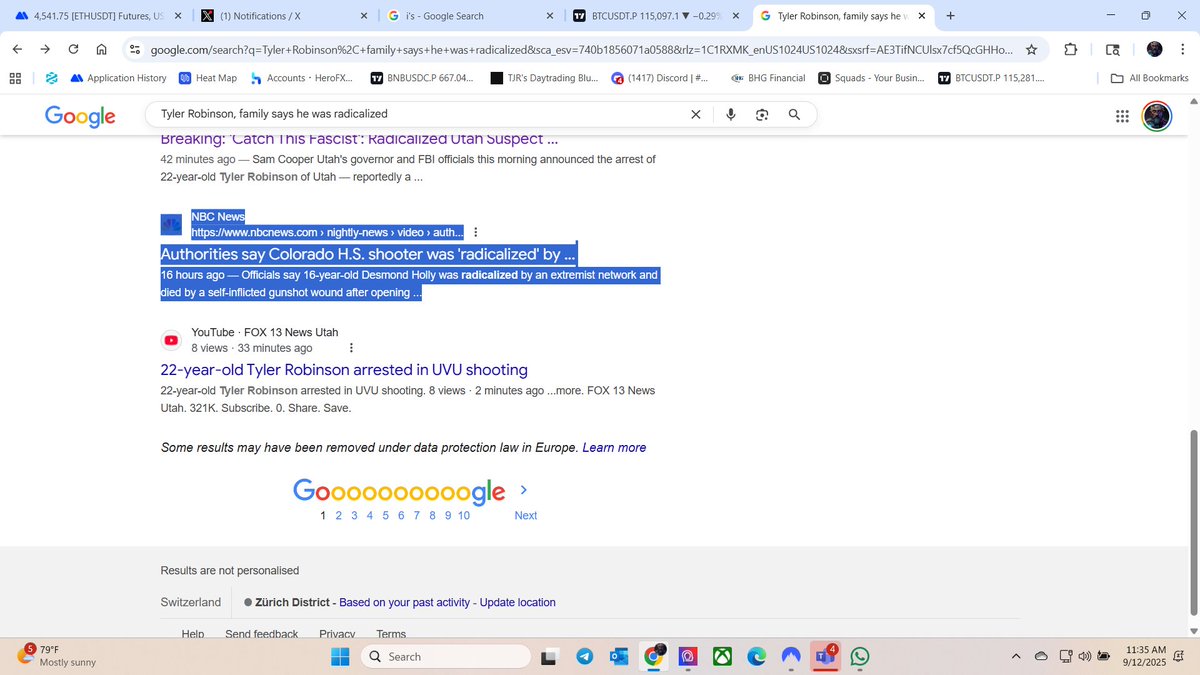
Task: Open the Xbox app from the taskbar
Action: point(722,657)
